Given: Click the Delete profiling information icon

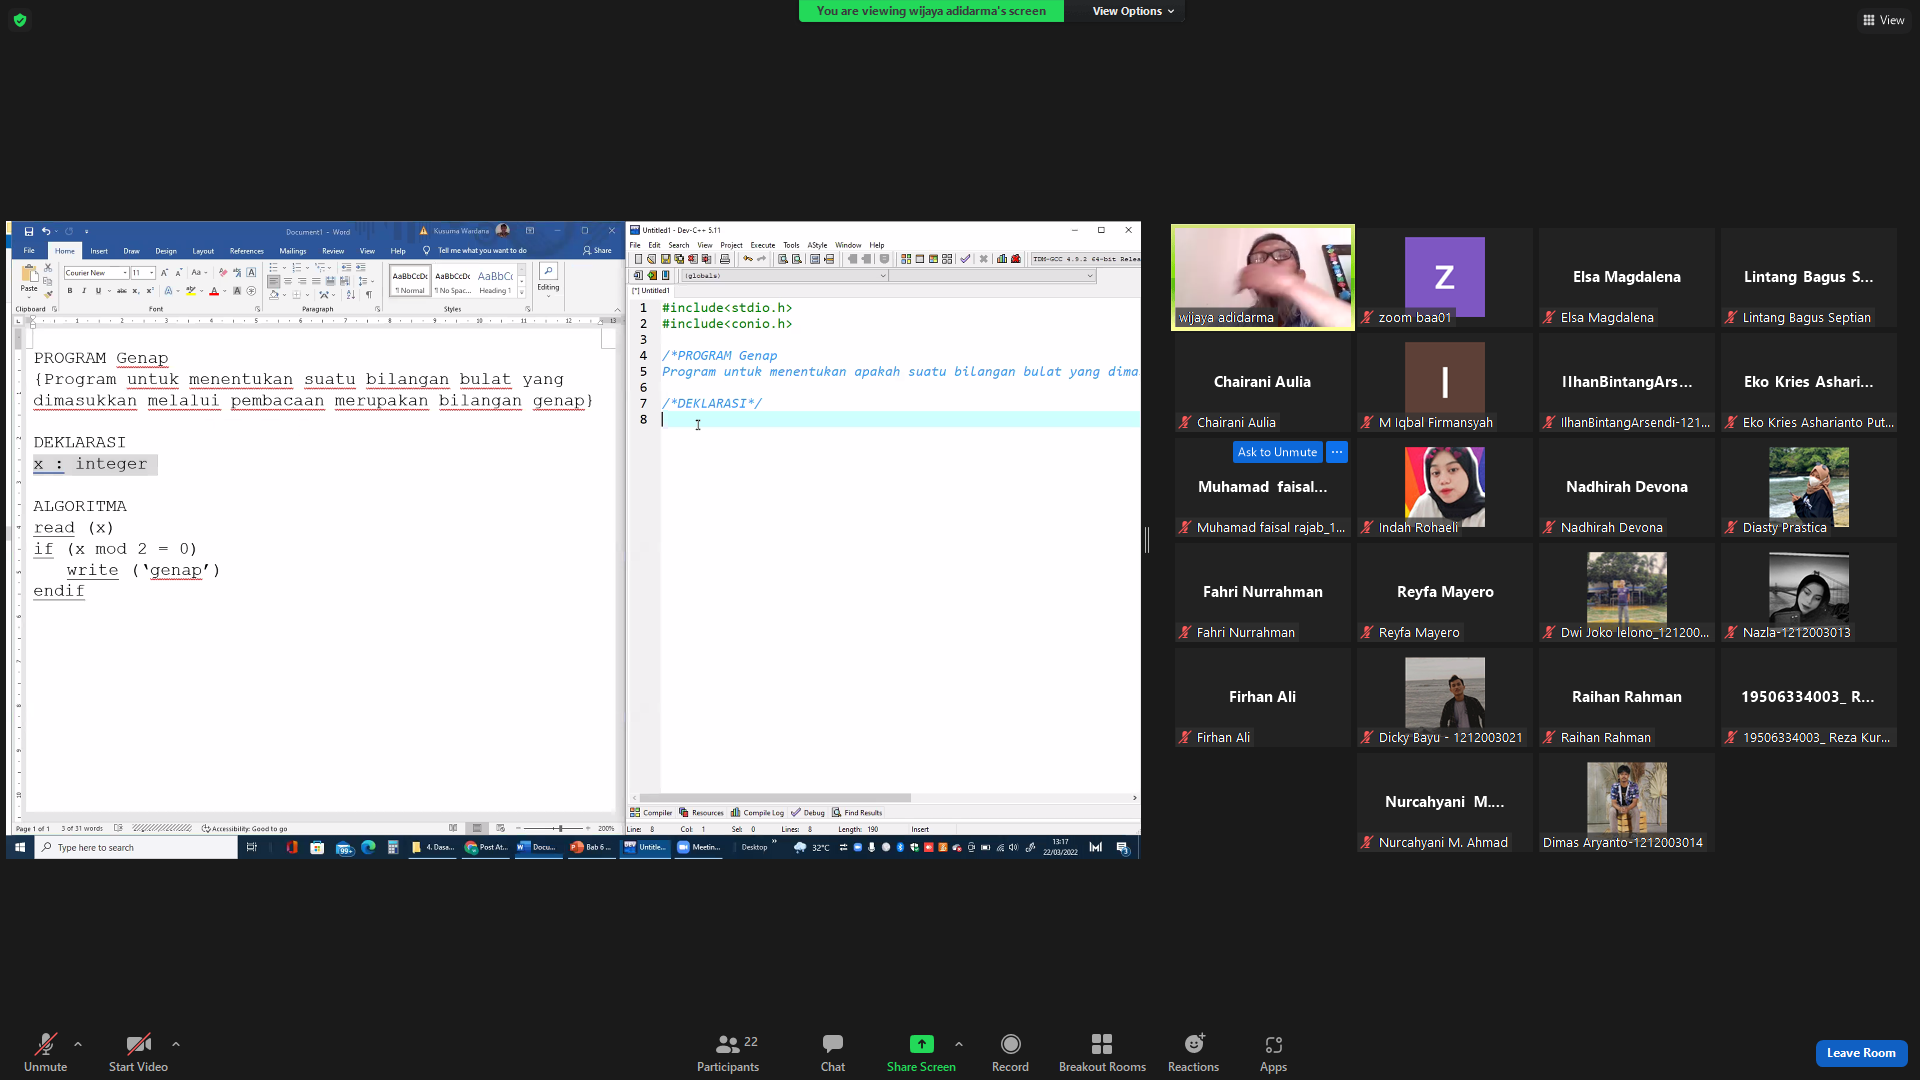Looking at the screenshot, I should coord(1016,259).
